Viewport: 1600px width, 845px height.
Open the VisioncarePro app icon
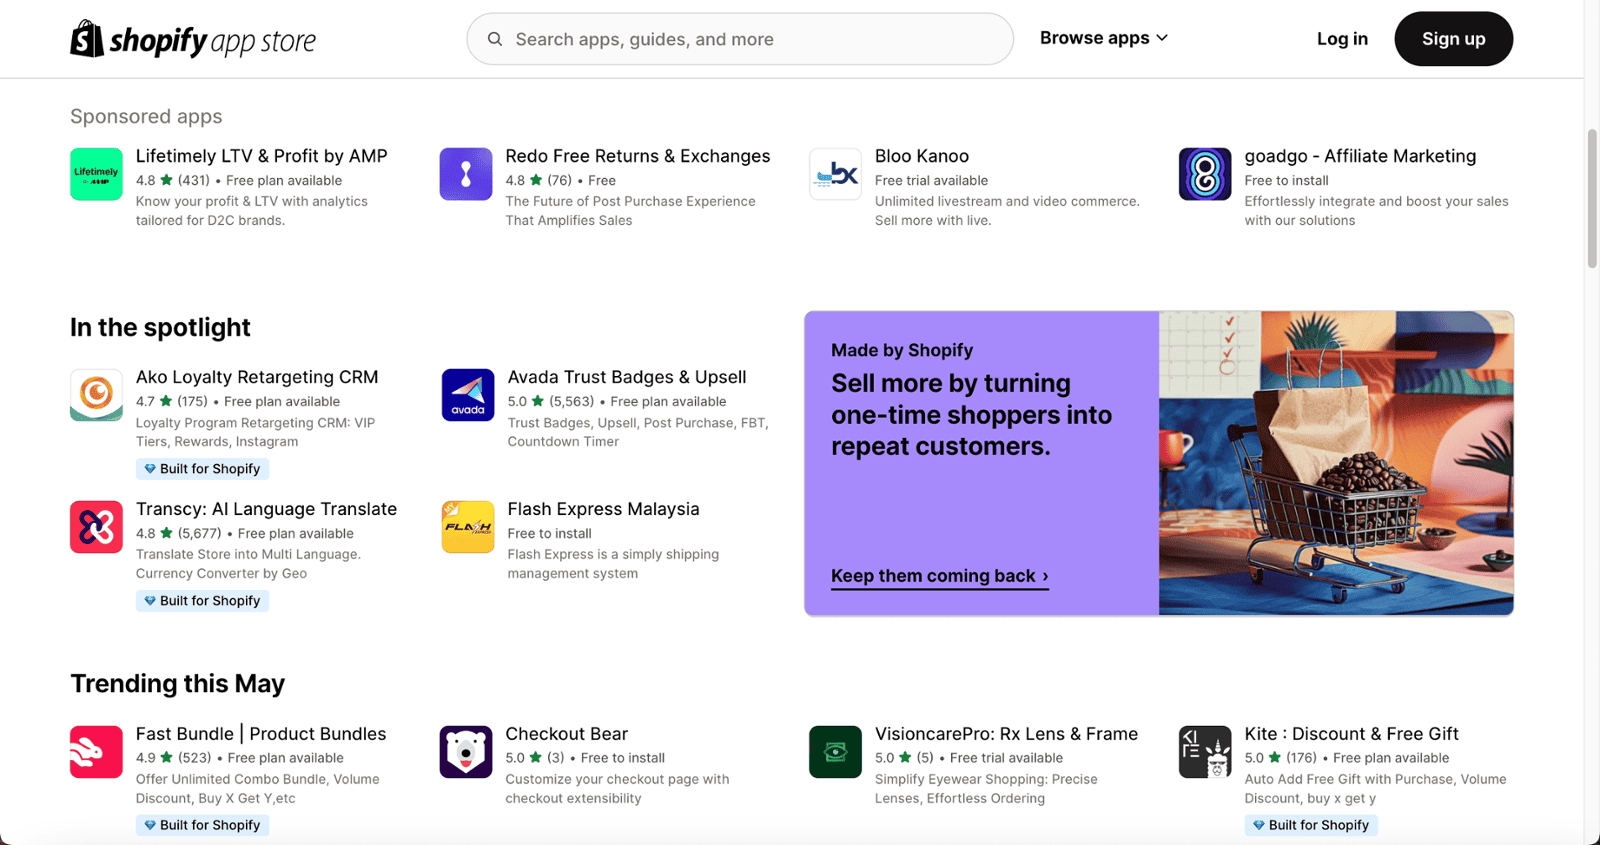[x=835, y=752]
